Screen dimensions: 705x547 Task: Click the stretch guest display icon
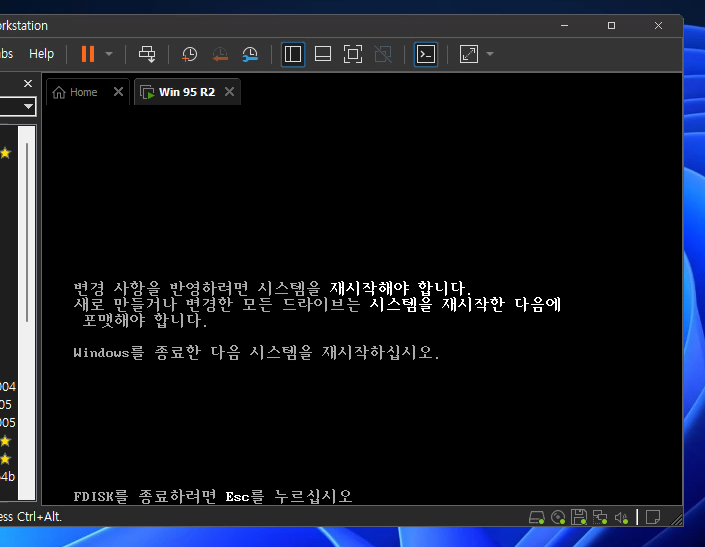tap(469, 54)
